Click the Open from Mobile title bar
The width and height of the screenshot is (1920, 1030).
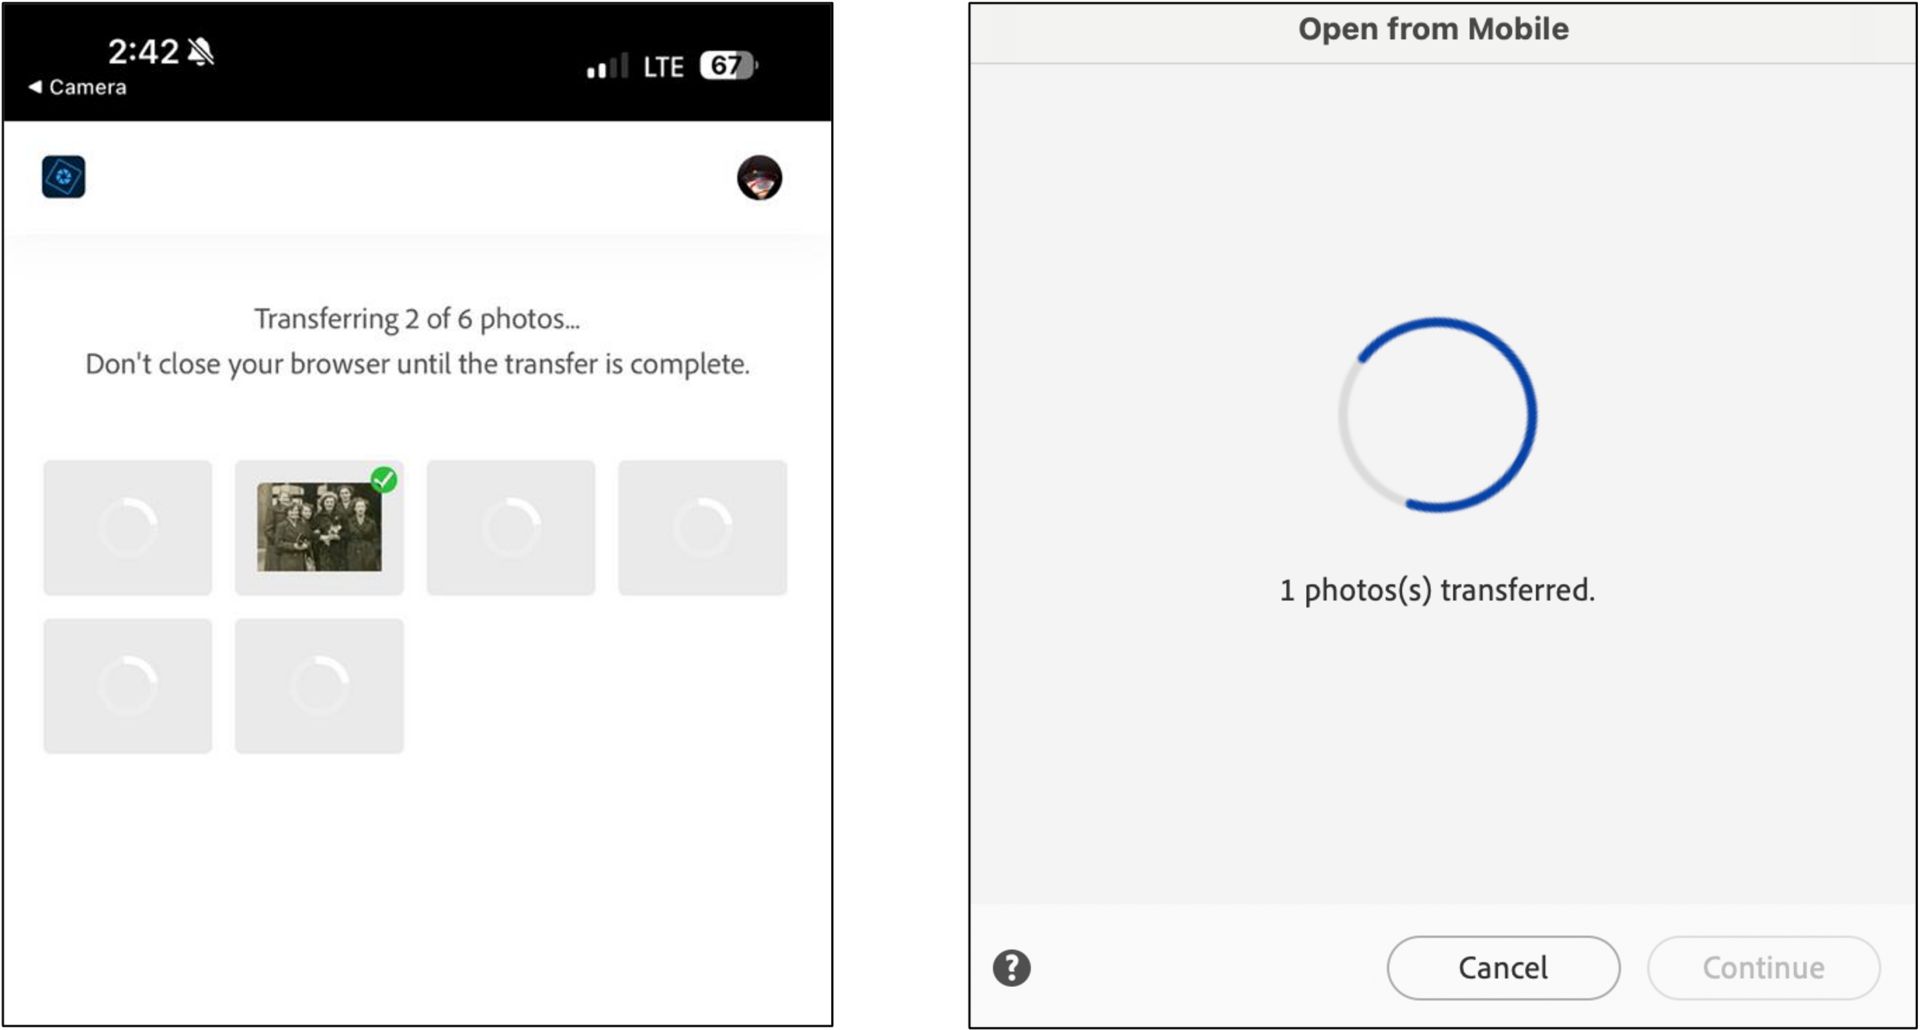pyautogui.click(x=1433, y=30)
